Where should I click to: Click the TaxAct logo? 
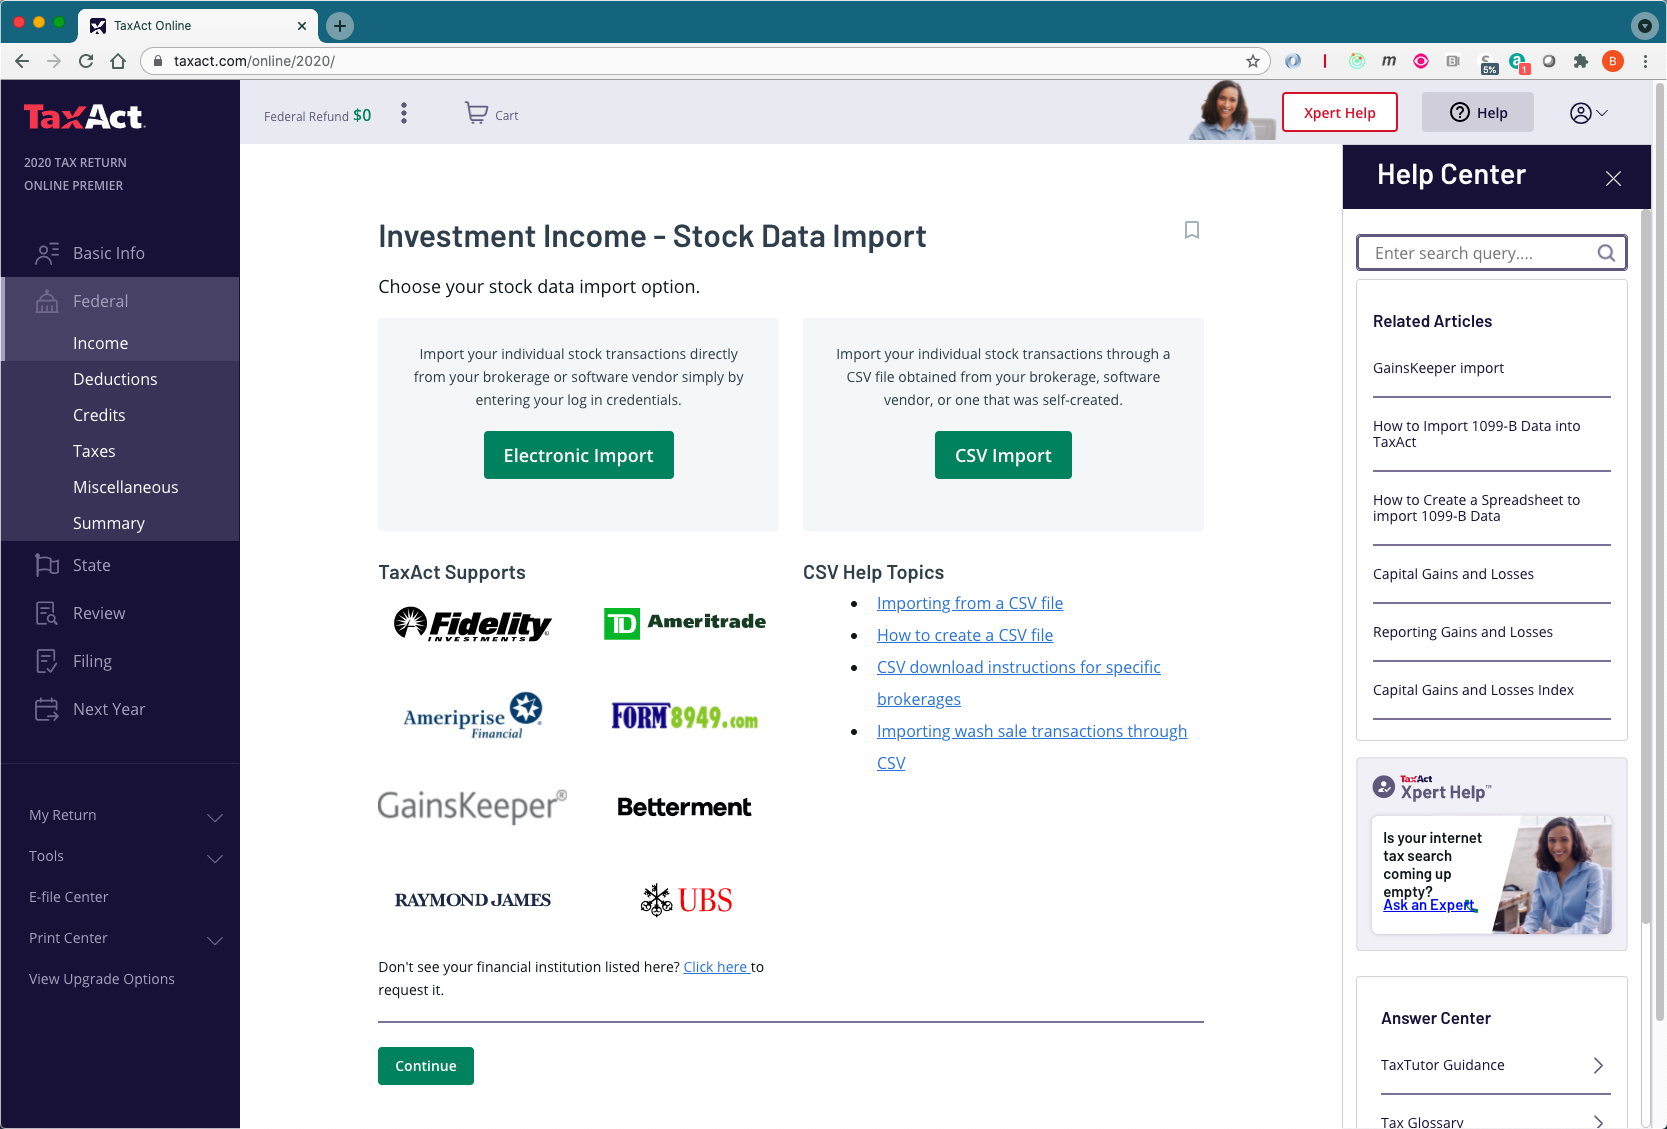coord(84,117)
